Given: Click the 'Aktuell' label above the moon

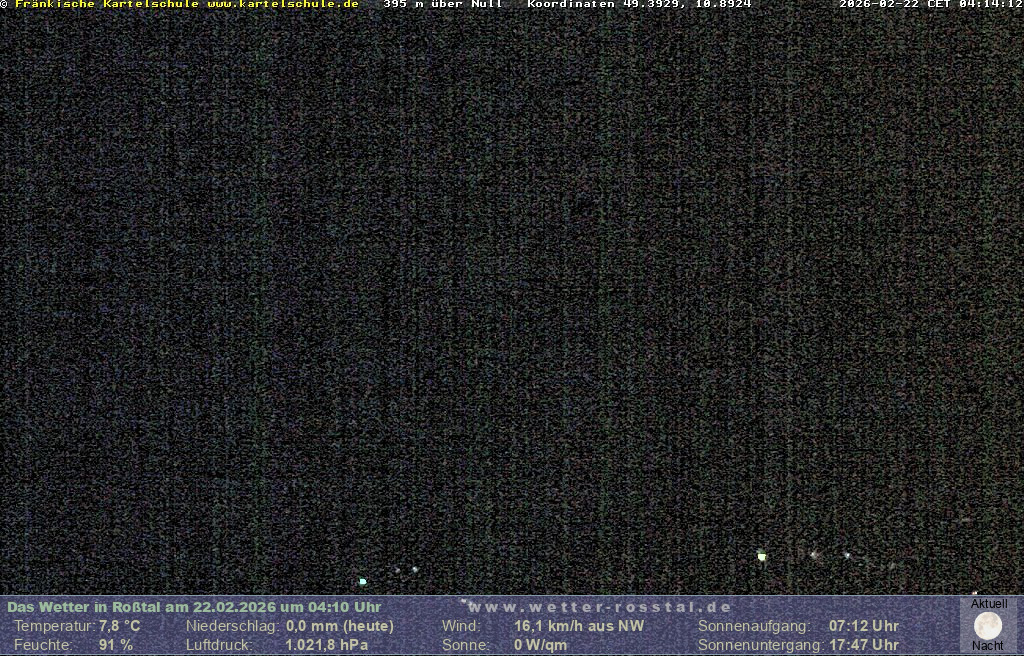Looking at the screenshot, I should [x=989, y=604].
